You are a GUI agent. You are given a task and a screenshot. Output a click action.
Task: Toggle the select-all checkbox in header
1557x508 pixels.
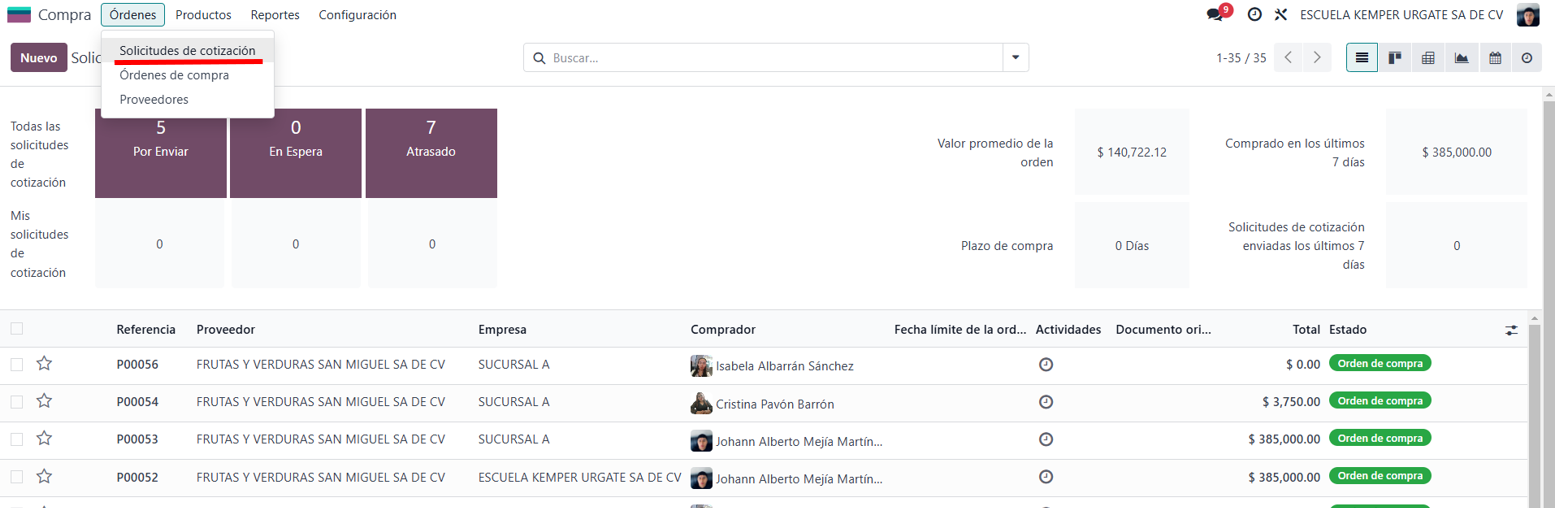click(x=17, y=329)
